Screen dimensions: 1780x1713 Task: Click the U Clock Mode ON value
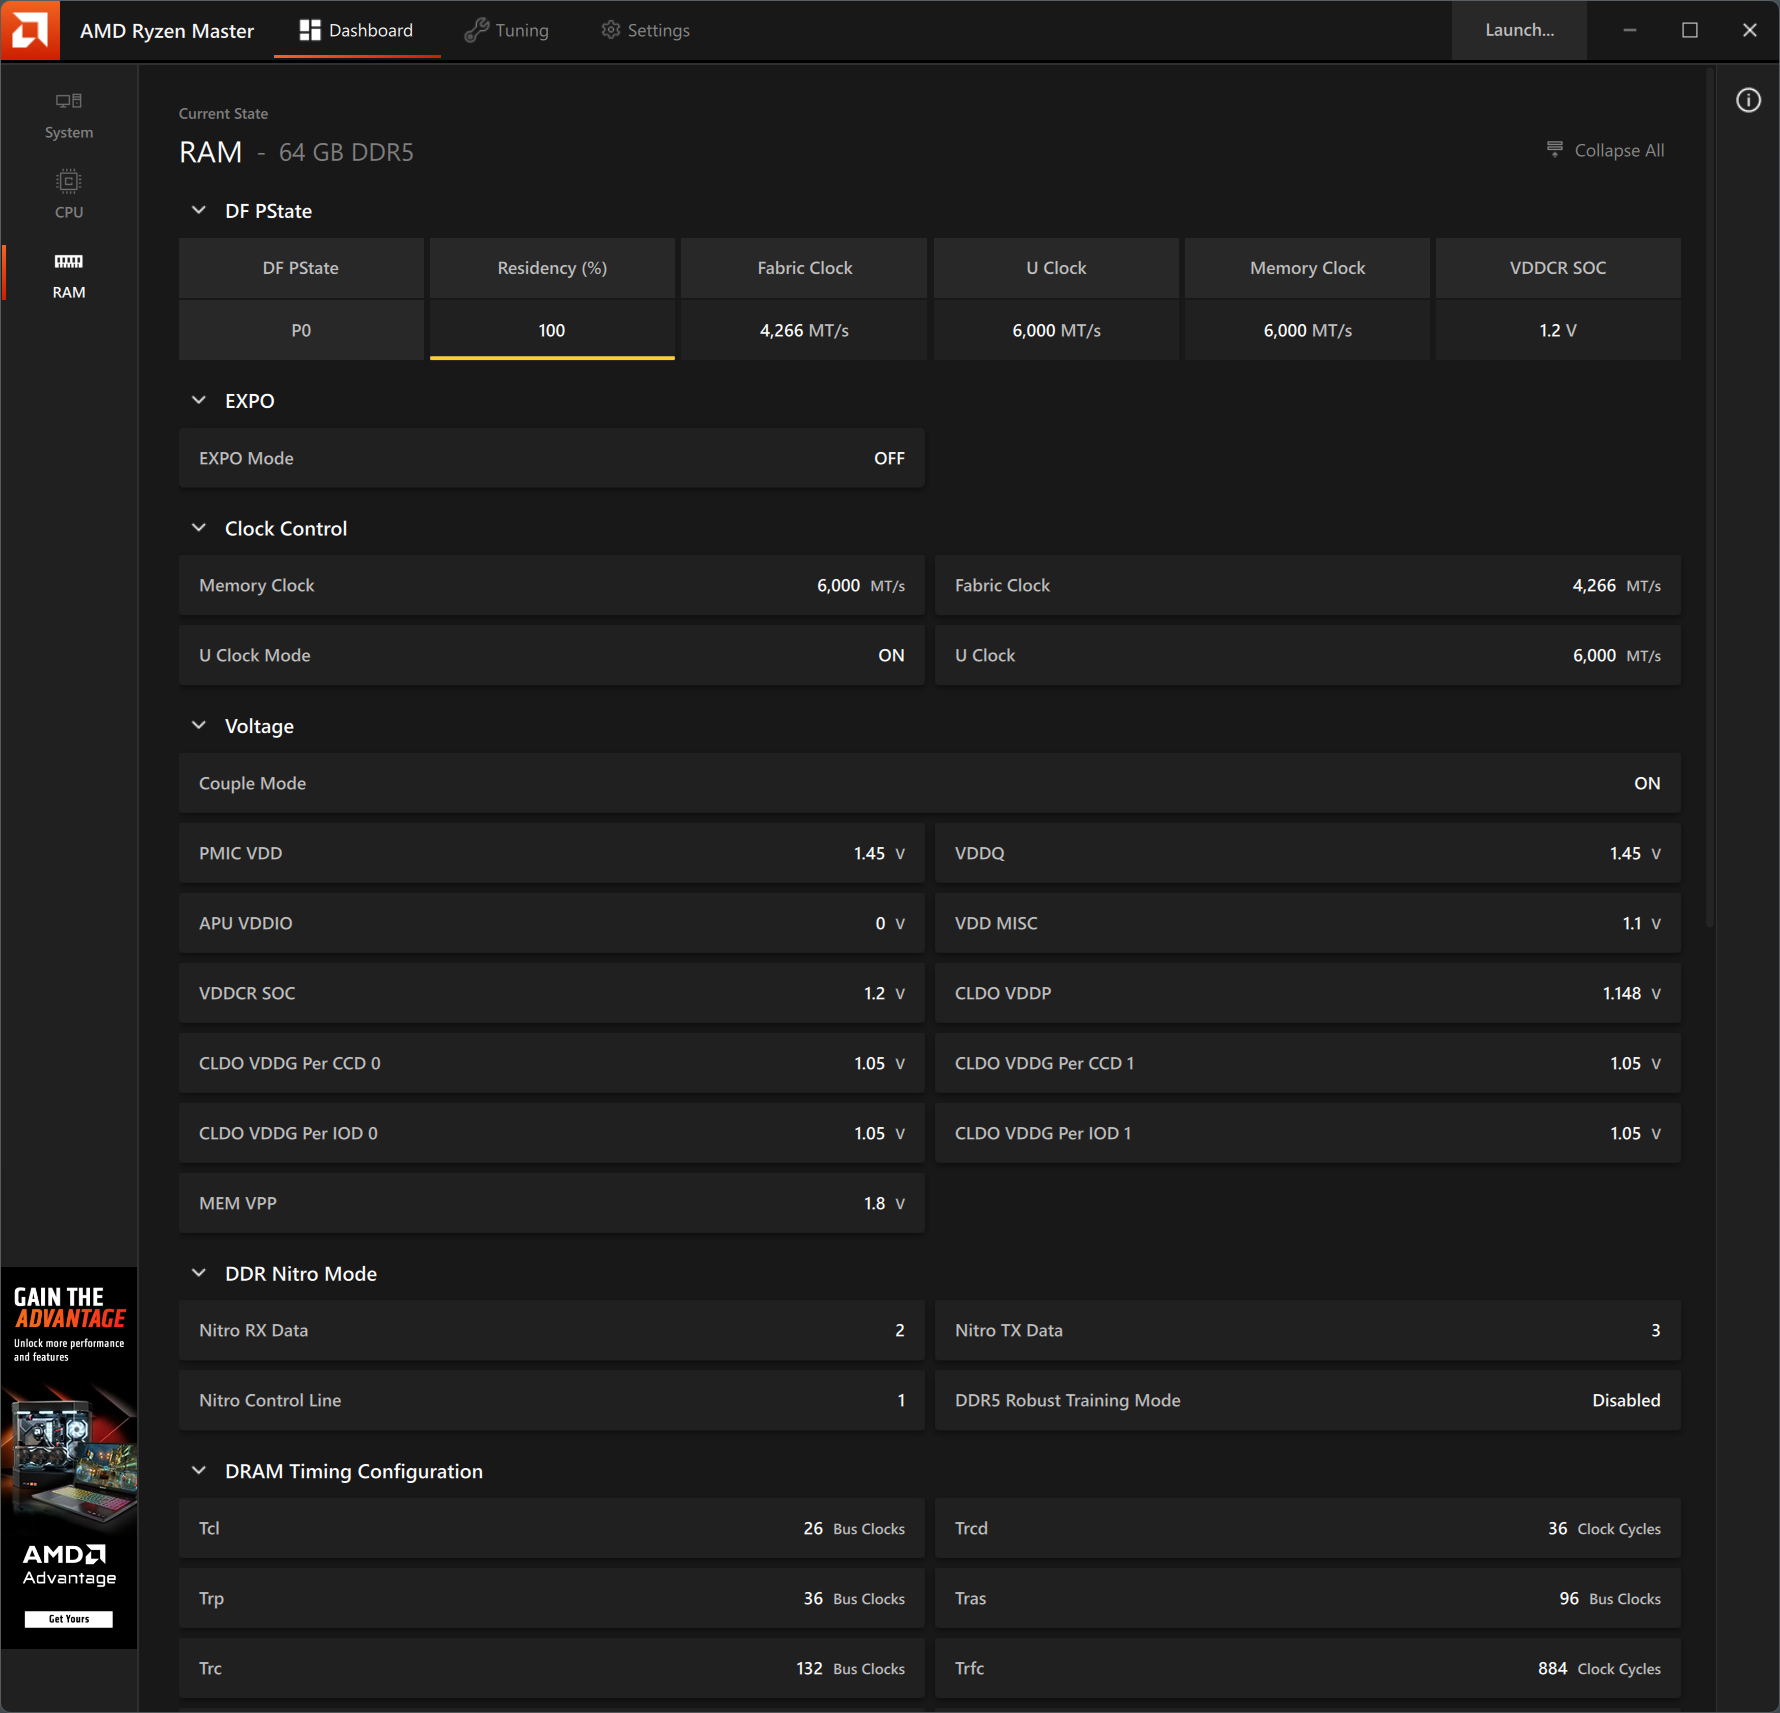pyautogui.click(x=891, y=655)
